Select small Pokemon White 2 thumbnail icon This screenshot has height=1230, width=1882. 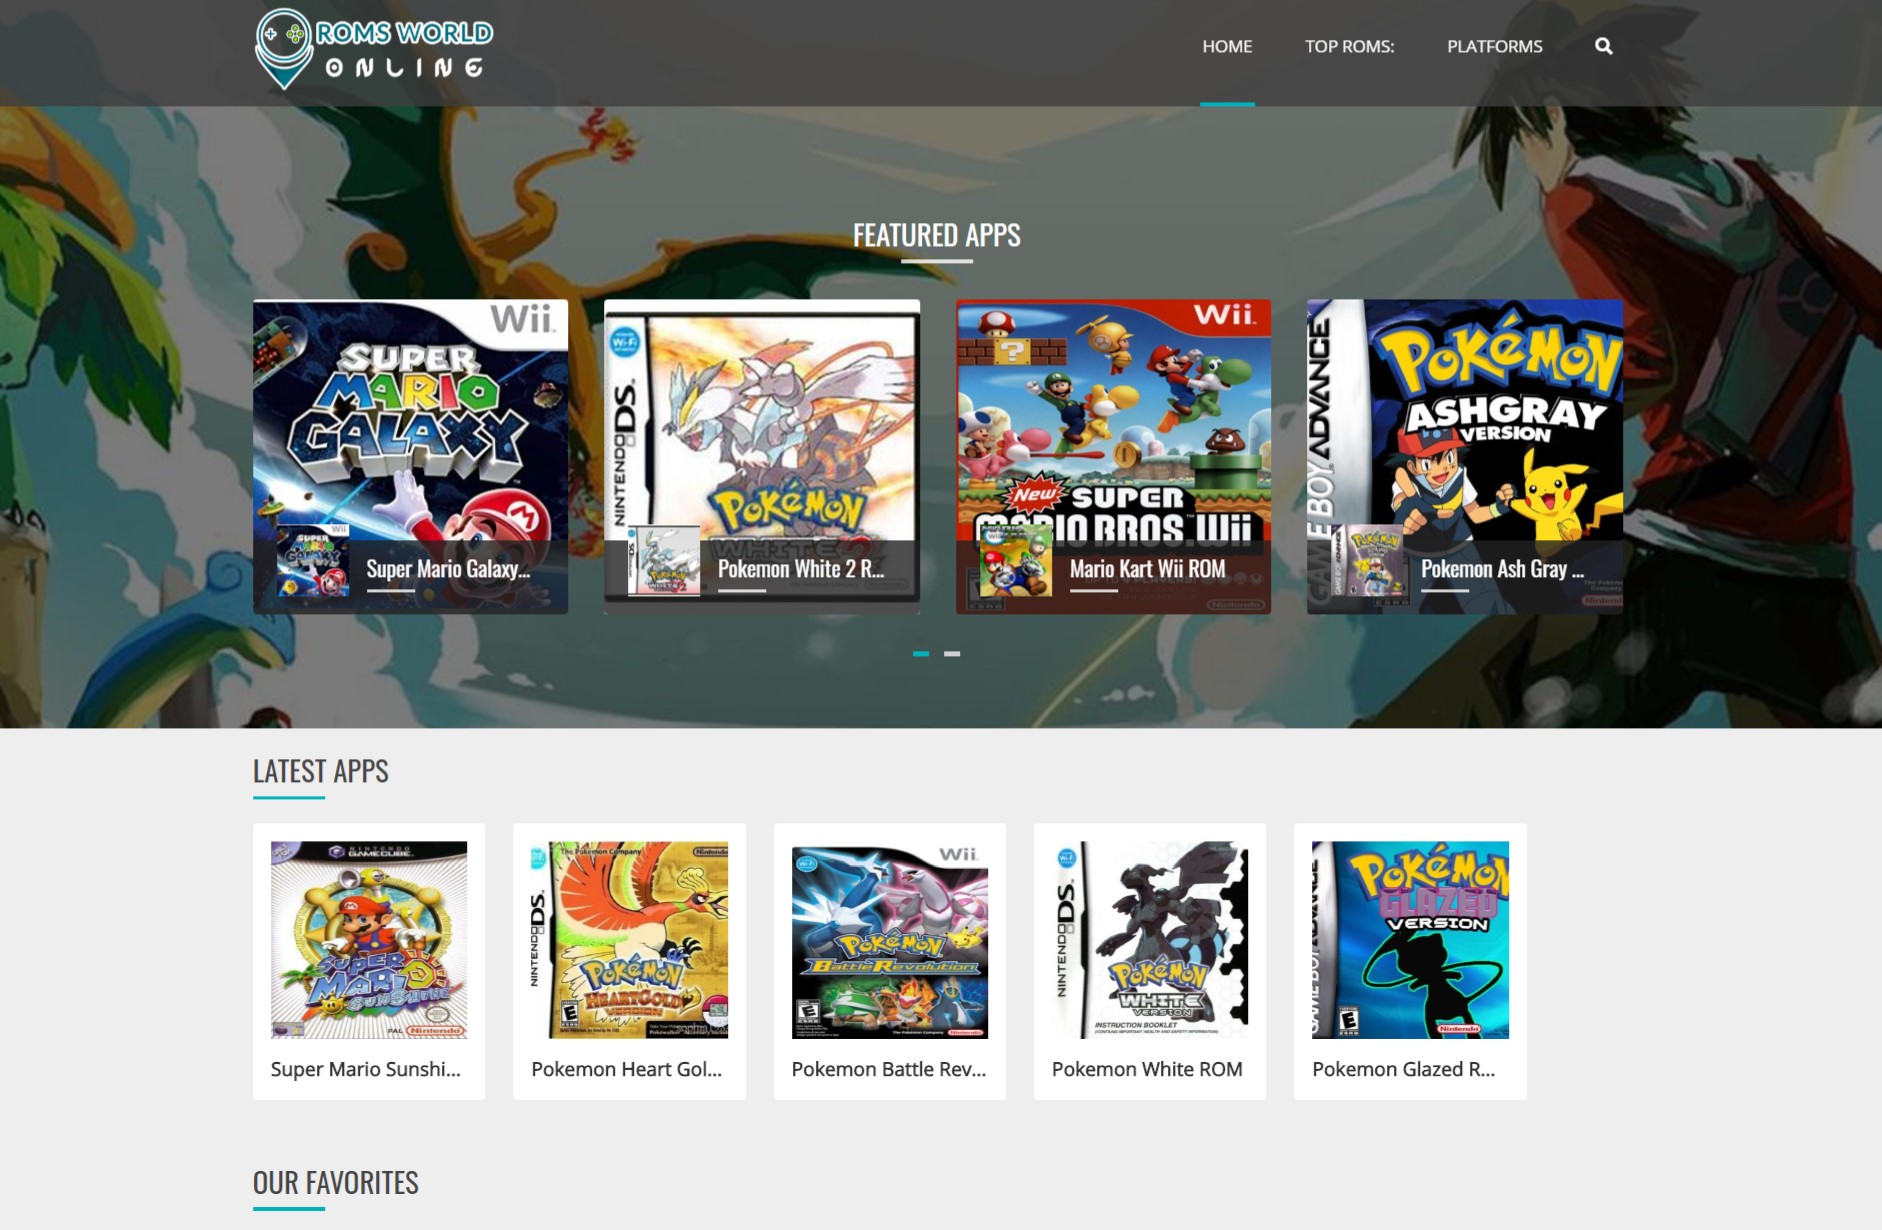(x=664, y=560)
